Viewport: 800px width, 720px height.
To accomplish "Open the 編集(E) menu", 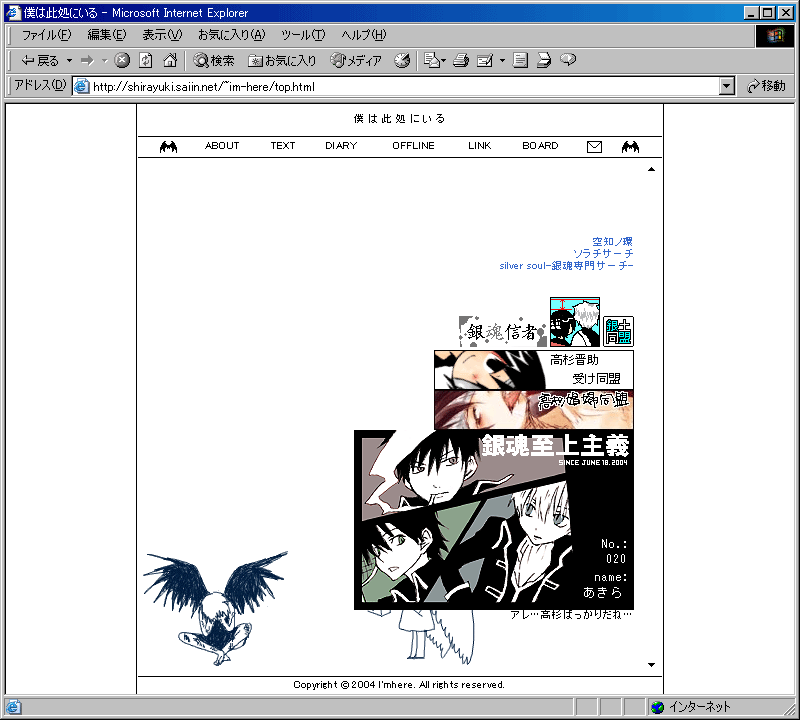I will pyautogui.click(x=107, y=35).
